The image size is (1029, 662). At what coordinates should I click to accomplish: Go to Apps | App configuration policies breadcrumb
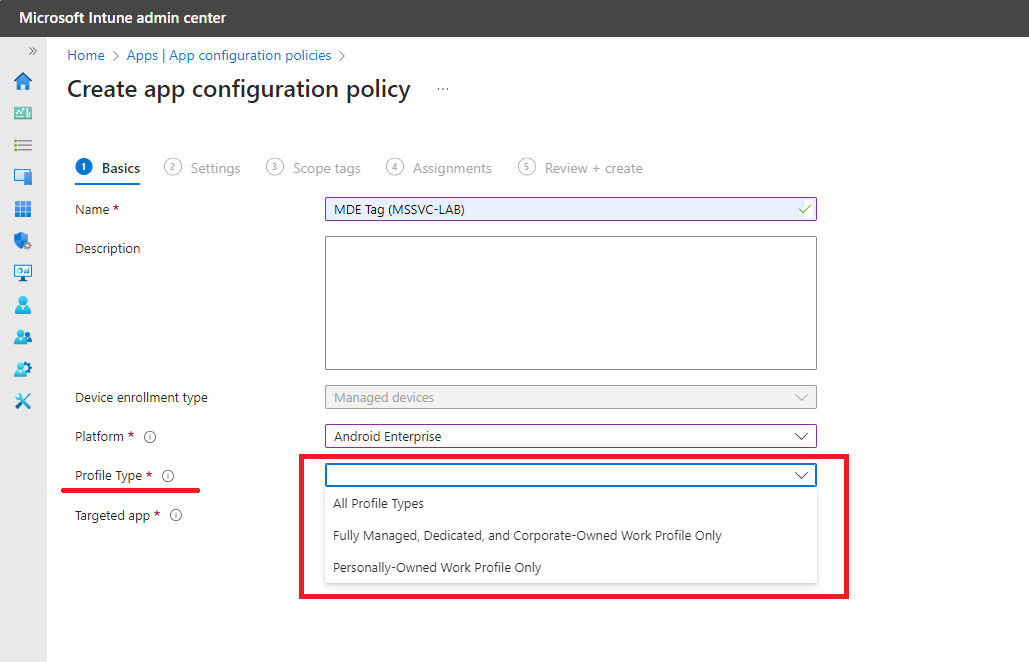pyautogui.click(x=229, y=56)
